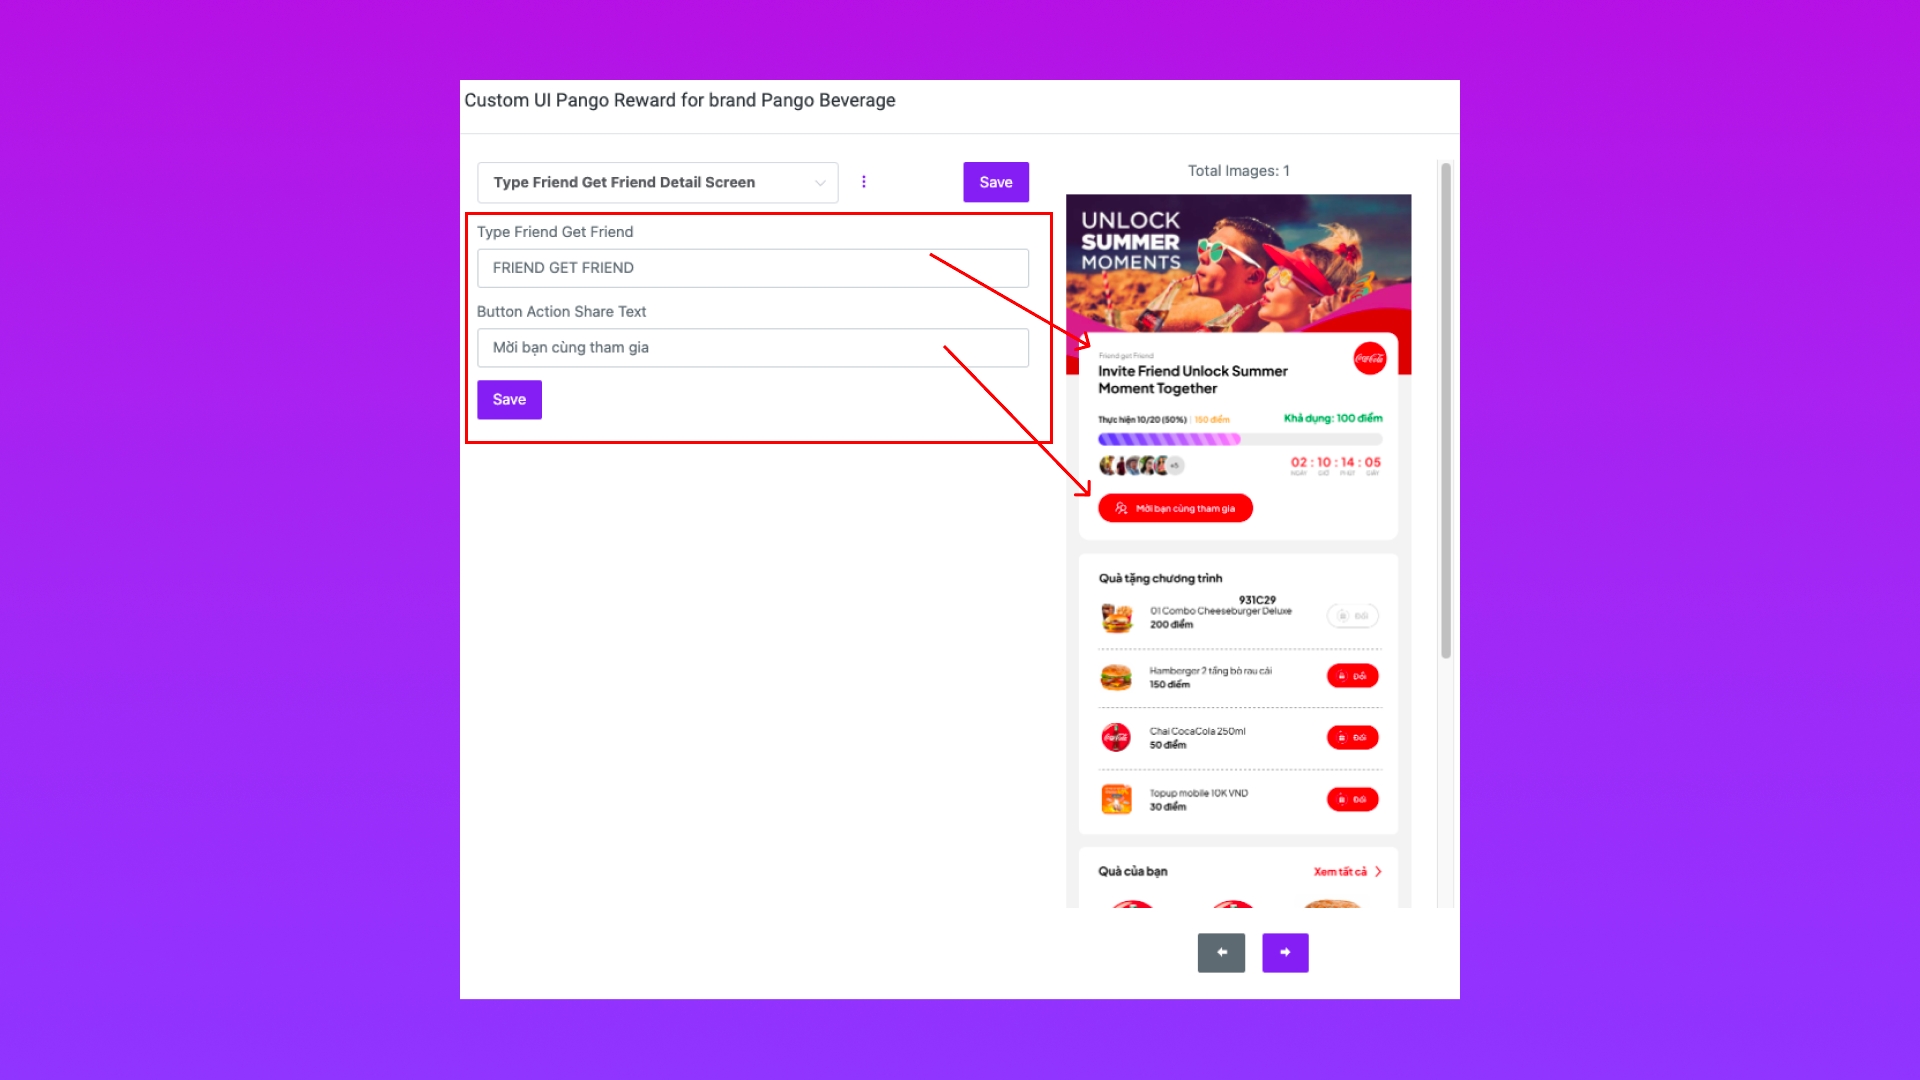
Task: Click the purple progress bar in preview
Action: tap(1169, 439)
